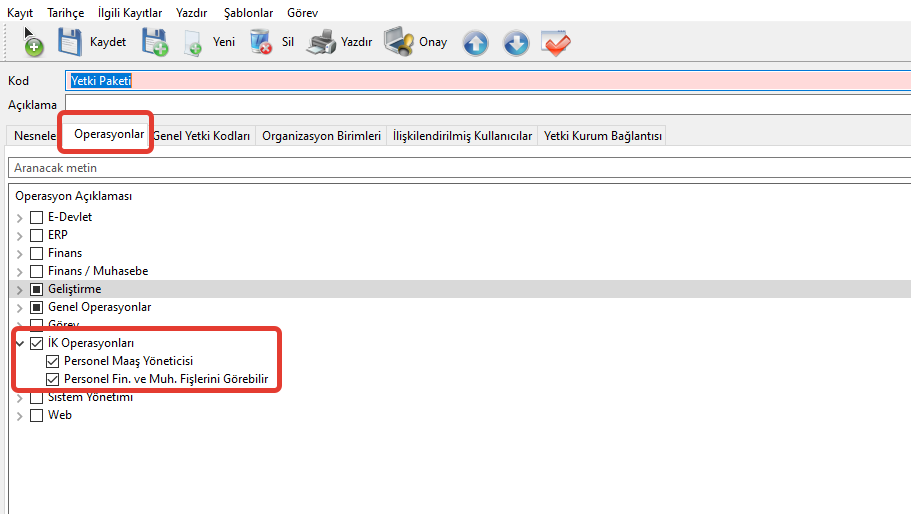Click the save-with-plus floppy disk icon
This screenshot has height=514, width=911.
click(155, 42)
